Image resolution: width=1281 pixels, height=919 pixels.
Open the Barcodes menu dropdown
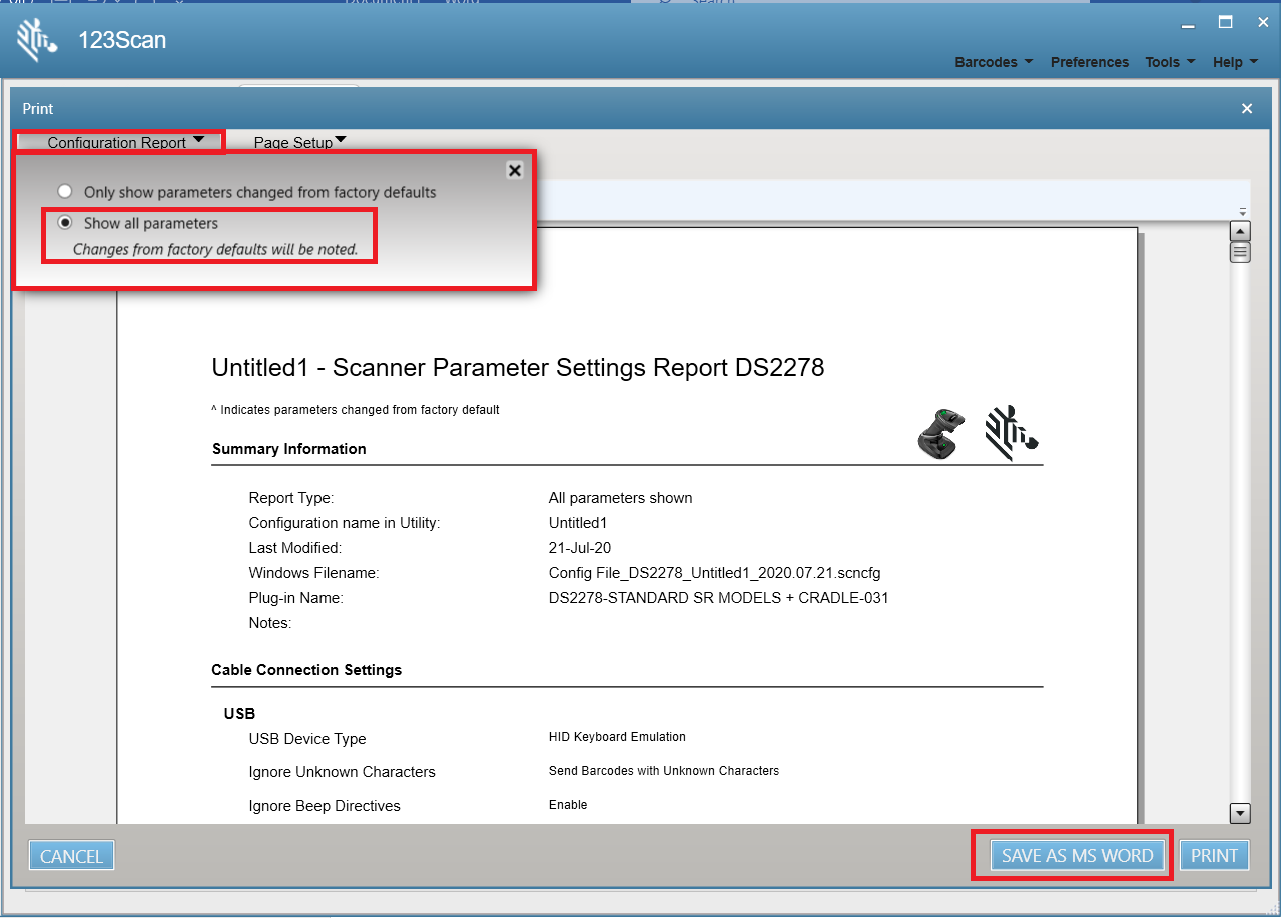pos(993,62)
